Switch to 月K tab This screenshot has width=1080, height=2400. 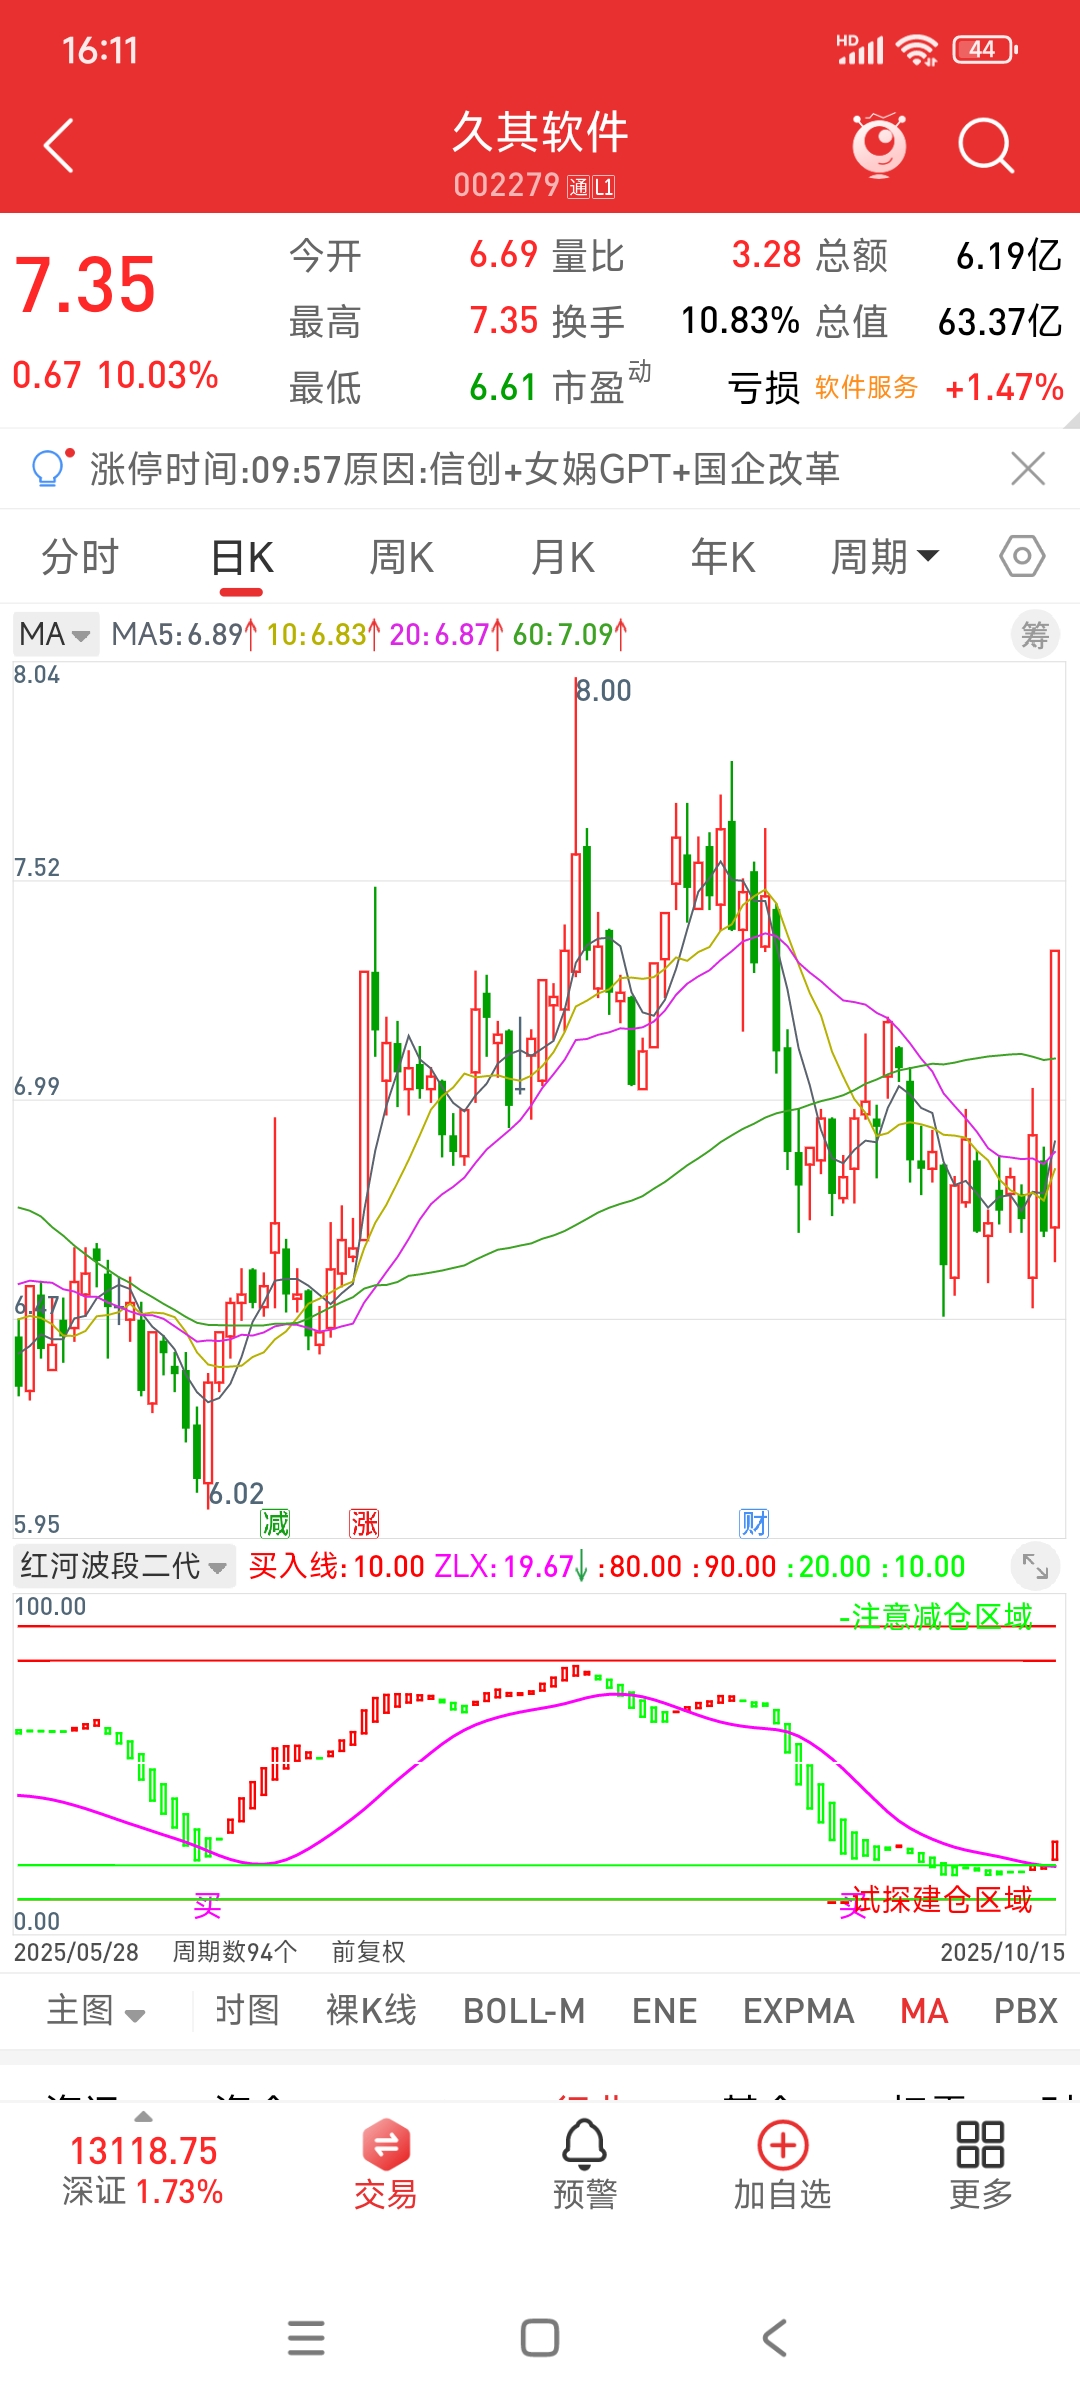[562, 557]
